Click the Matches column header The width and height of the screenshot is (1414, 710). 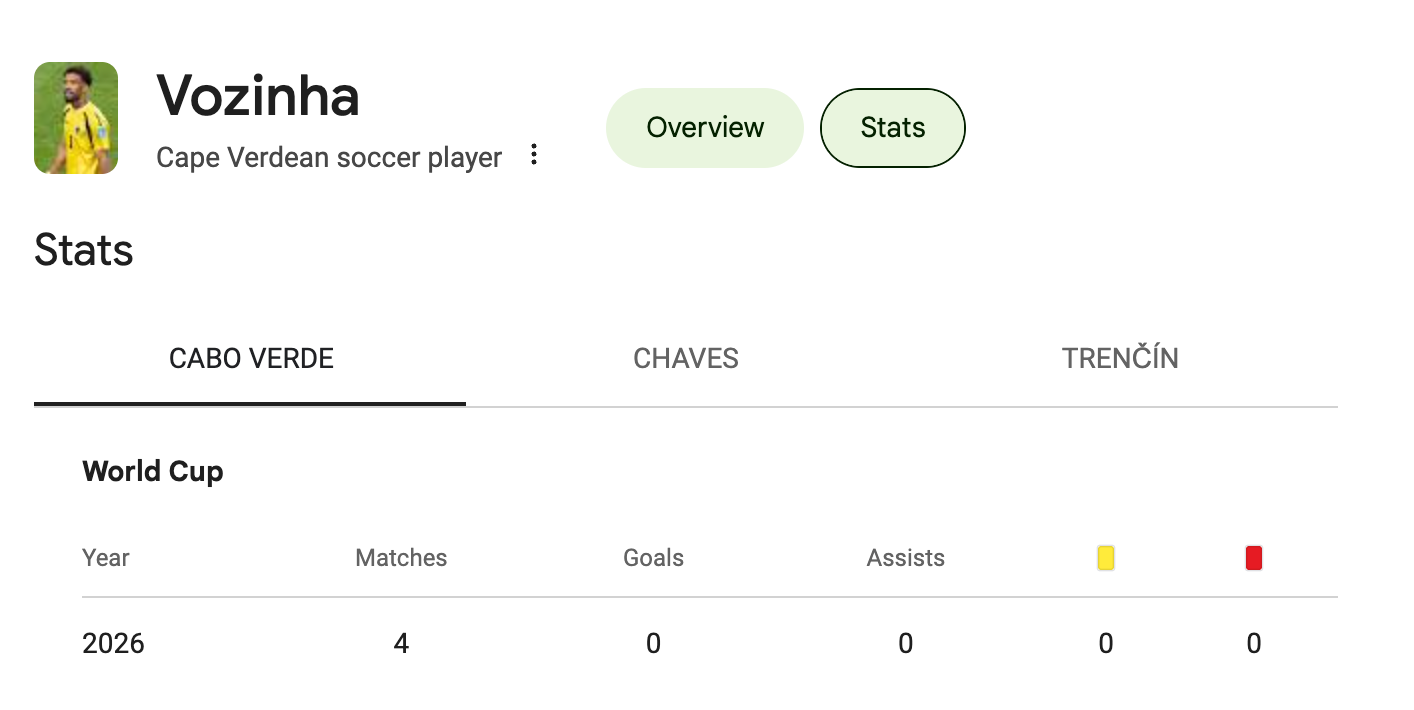point(401,558)
